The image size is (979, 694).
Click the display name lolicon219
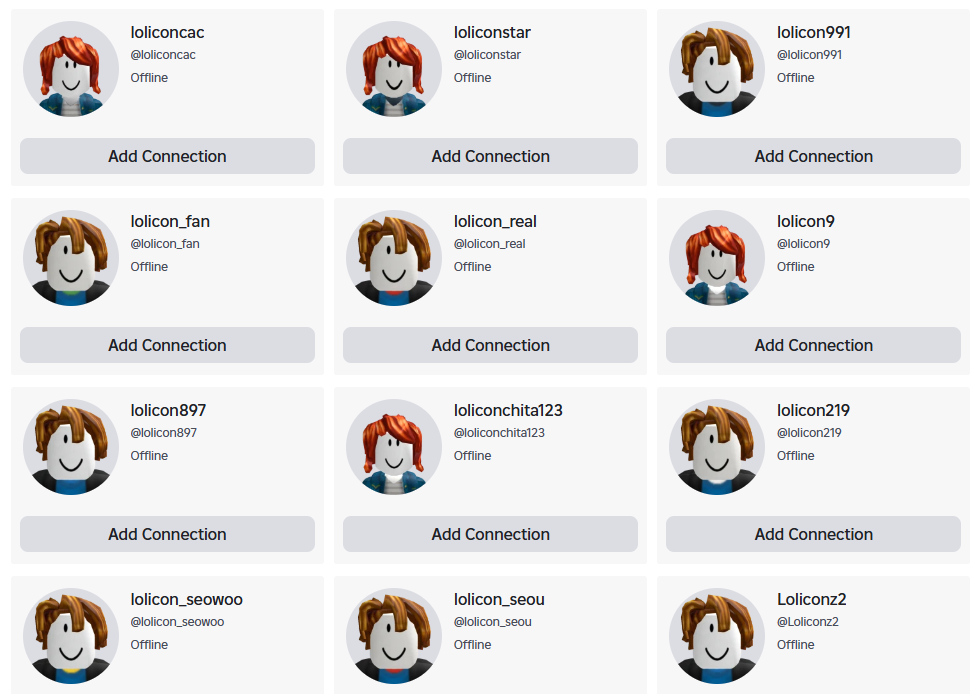(813, 411)
